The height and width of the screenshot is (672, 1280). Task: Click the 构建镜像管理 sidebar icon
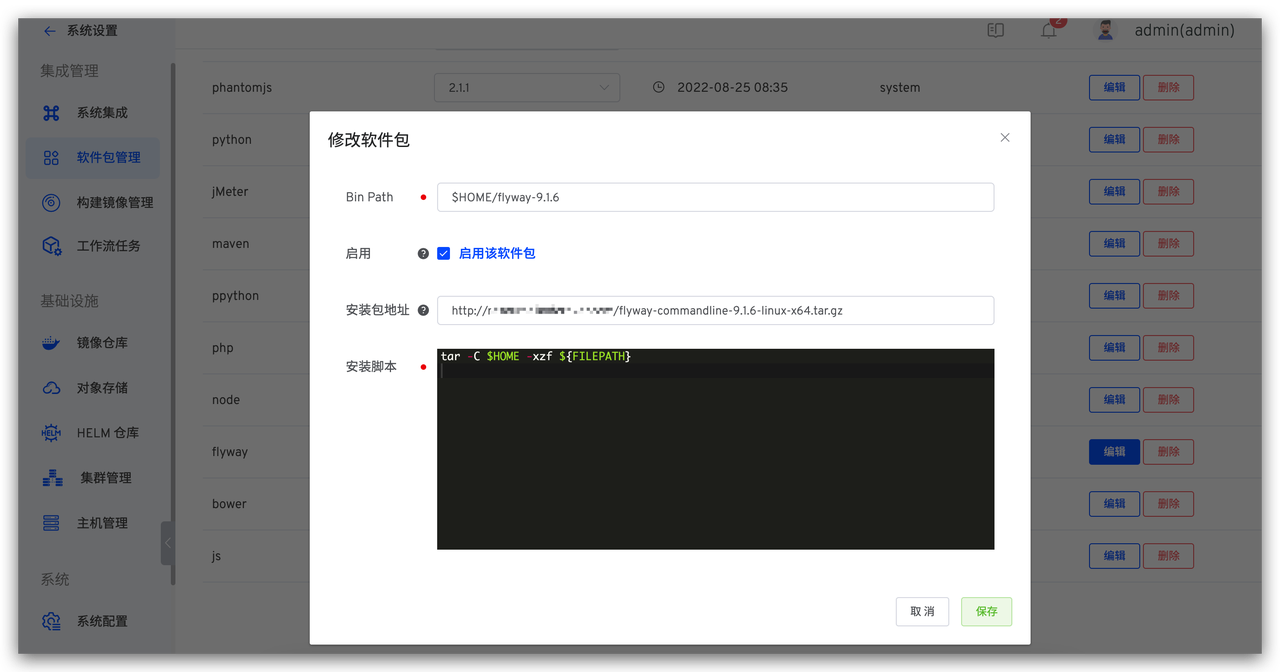tap(51, 202)
